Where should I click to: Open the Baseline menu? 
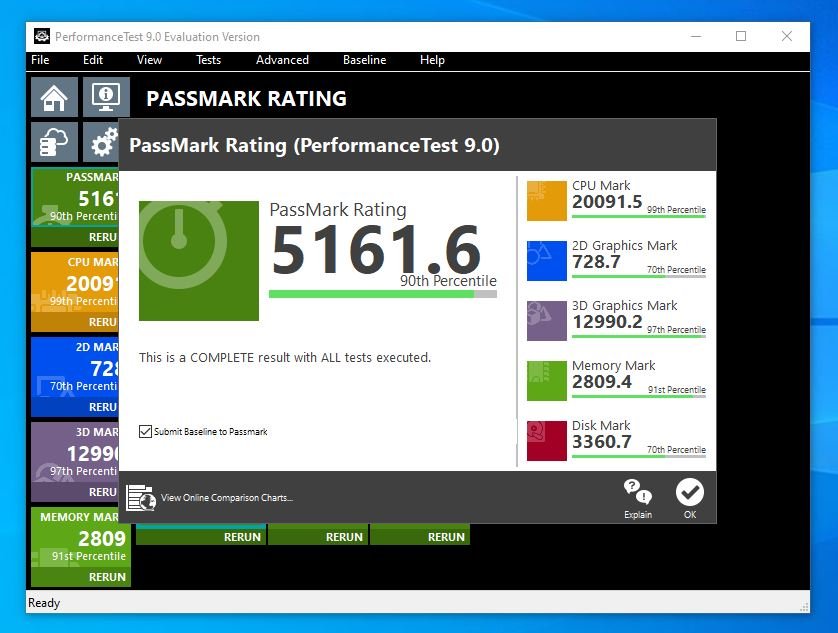click(364, 60)
